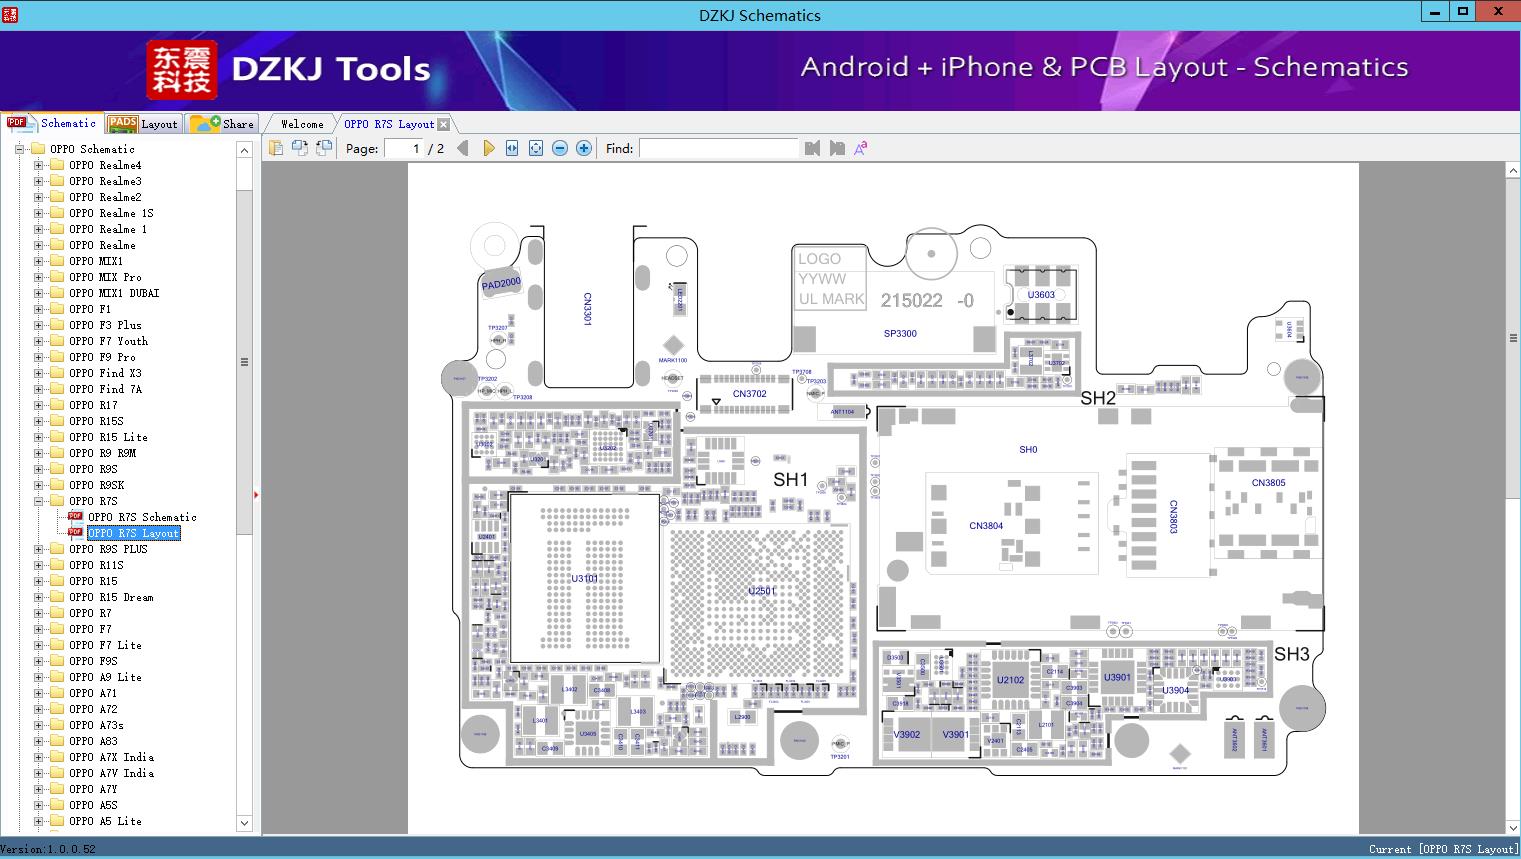This screenshot has height=859, width=1521.
Task: Expand the OPPO A5S folder
Action: coord(38,805)
